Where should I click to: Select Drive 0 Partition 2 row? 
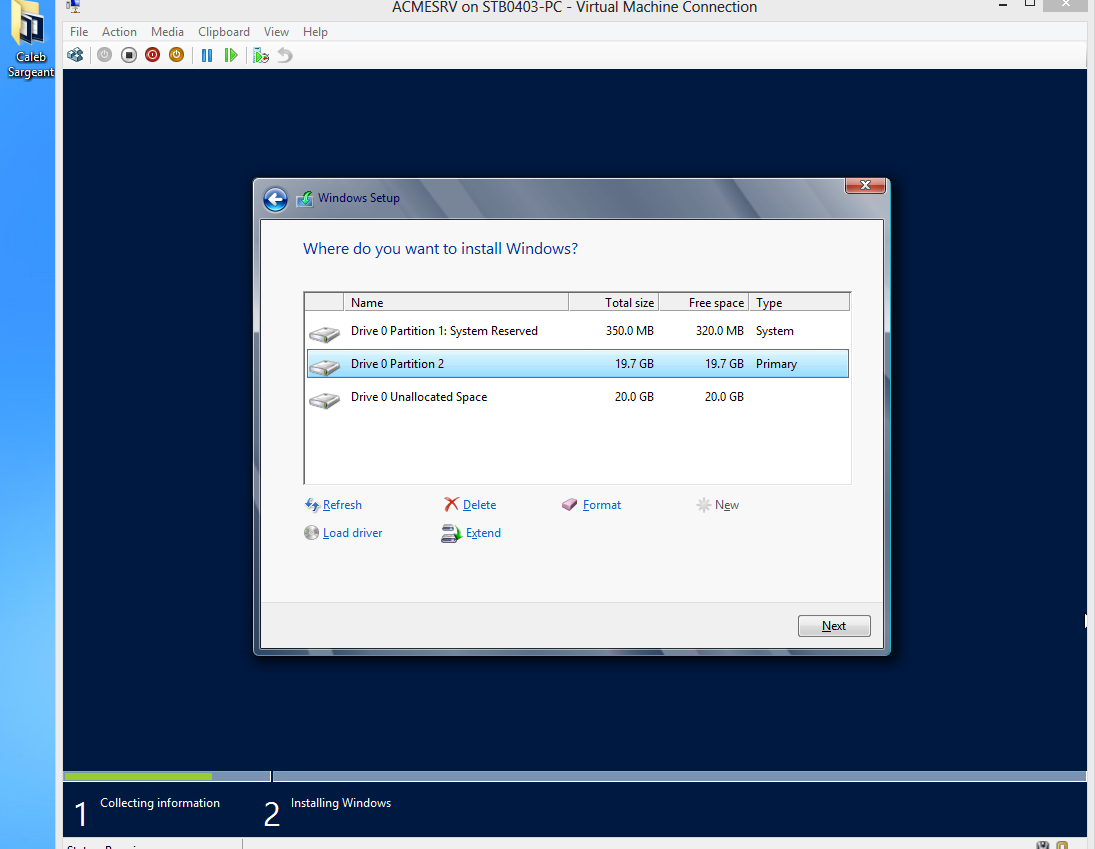coord(578,364)
